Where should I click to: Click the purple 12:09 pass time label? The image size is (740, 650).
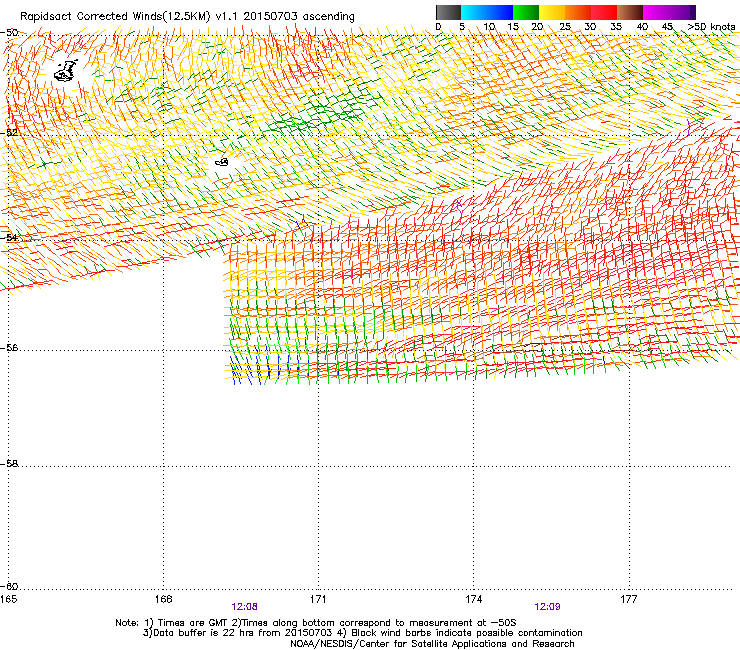pos(547,607)
